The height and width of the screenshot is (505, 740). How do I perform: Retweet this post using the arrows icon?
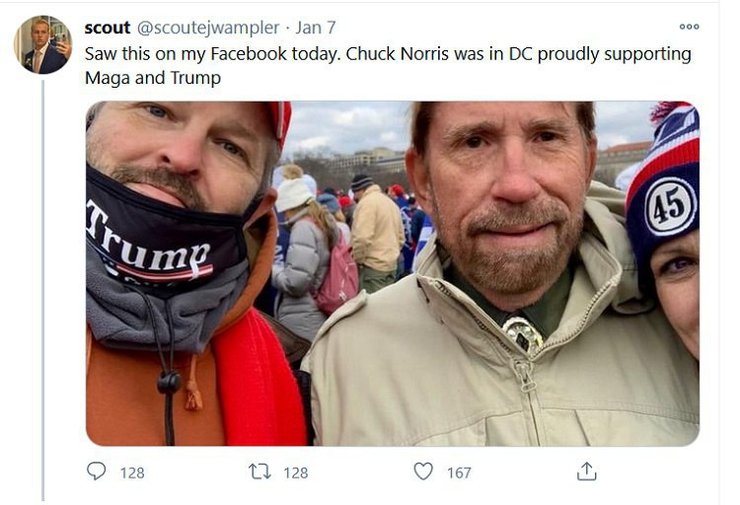click(260, 471)
